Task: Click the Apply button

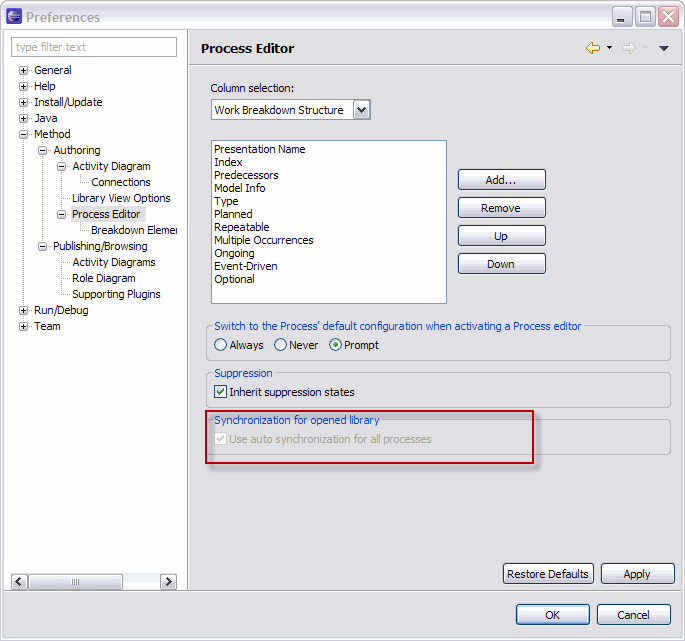Action: point(637,574)
